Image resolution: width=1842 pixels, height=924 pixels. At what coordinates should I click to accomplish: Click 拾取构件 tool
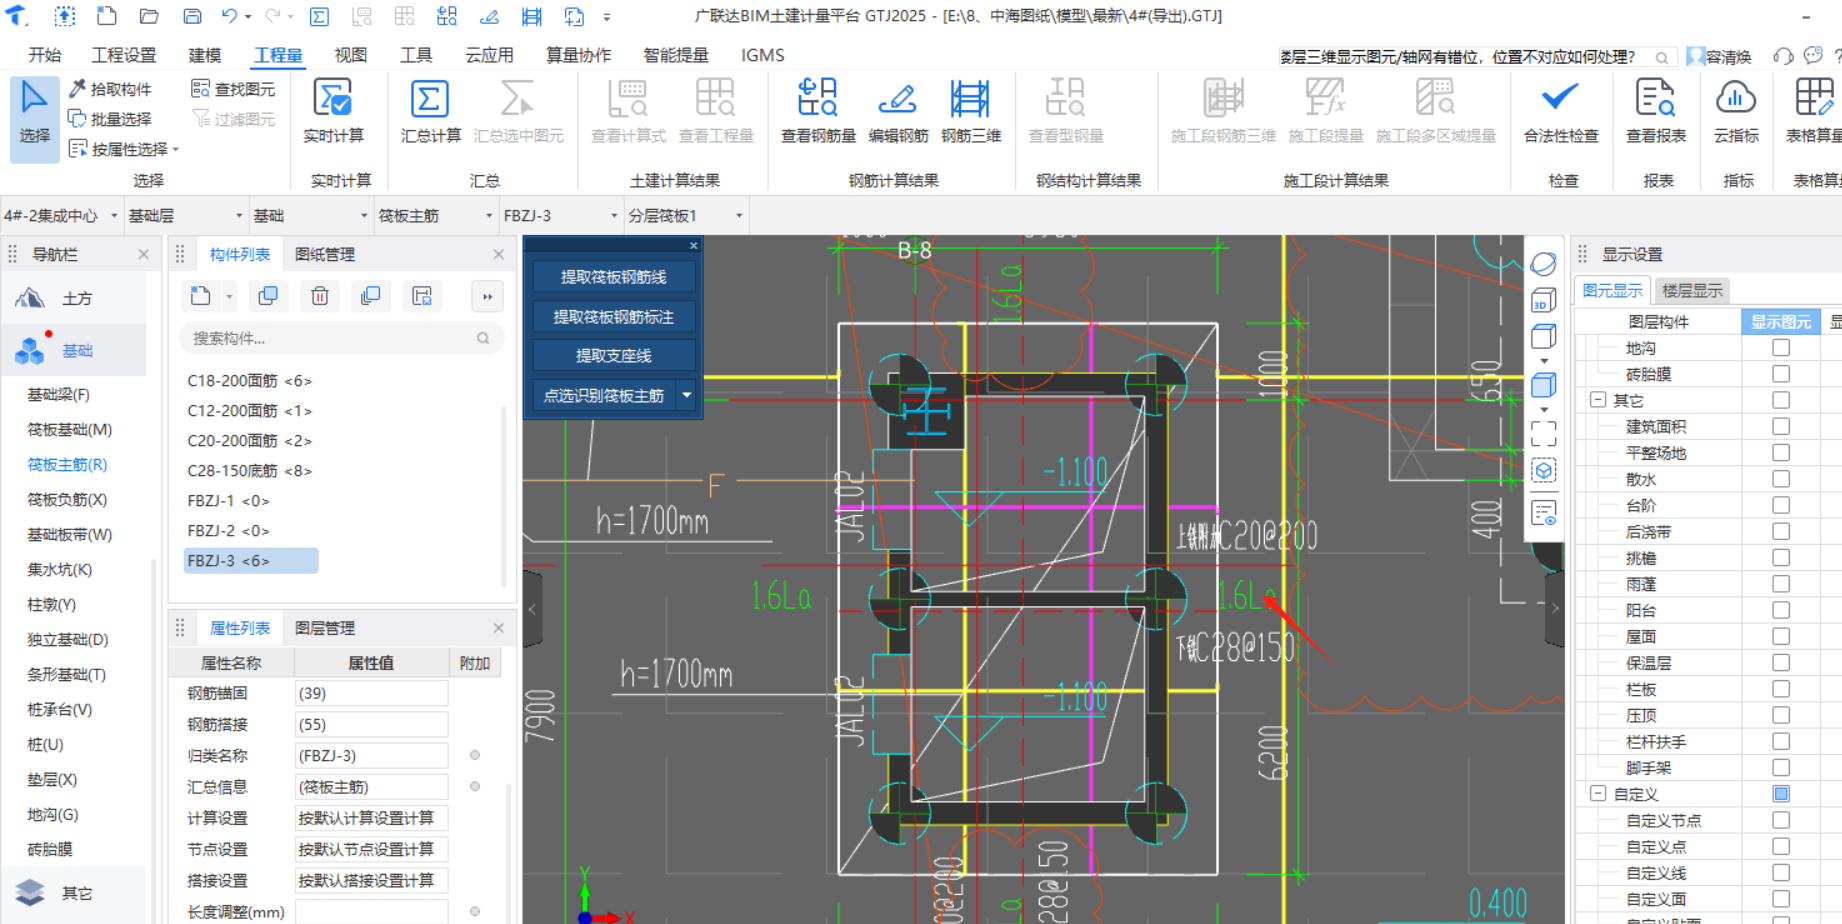pyautogui.click(x=110, y=89)
